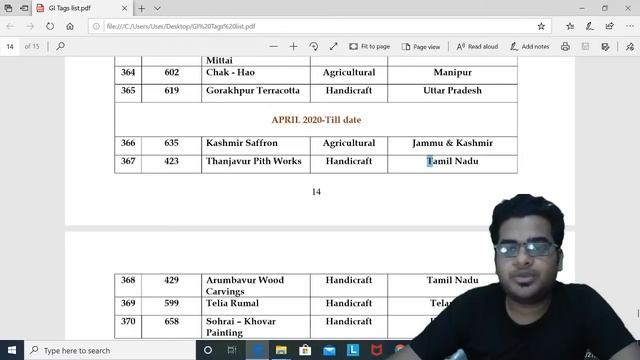Add web notes with pen icon

(590, 26)
